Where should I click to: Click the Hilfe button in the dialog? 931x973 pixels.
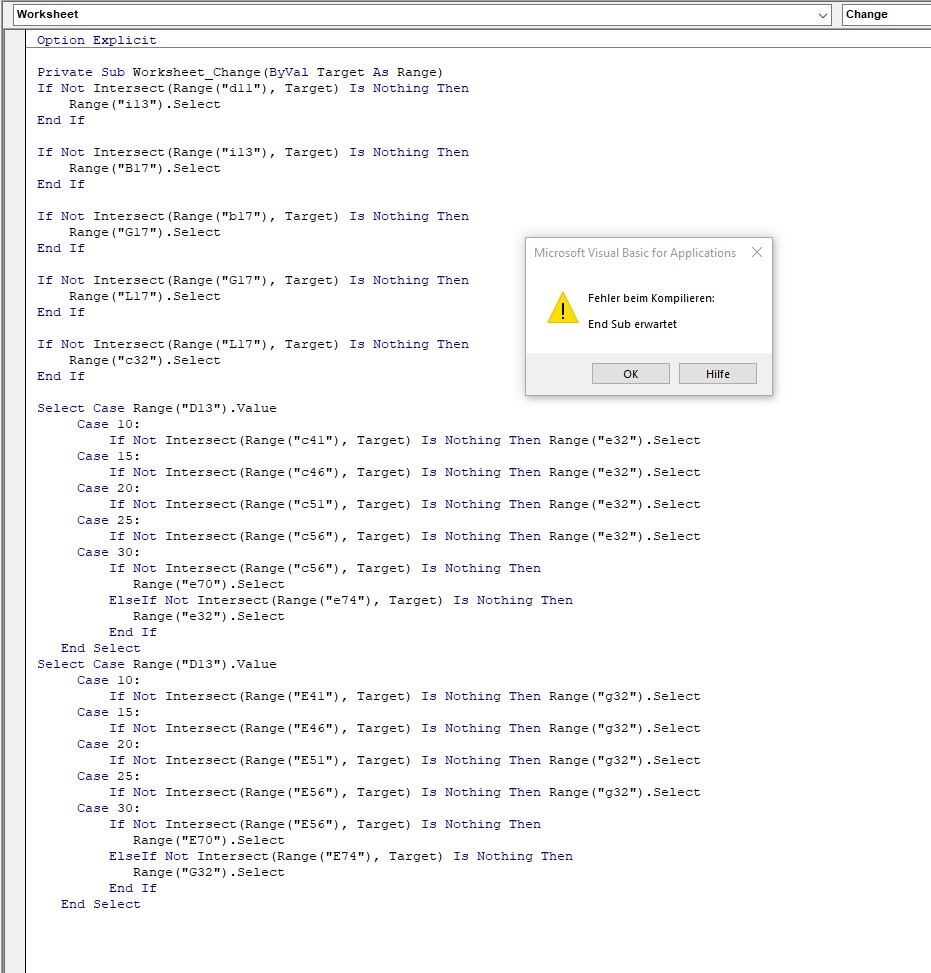(717, 374)
